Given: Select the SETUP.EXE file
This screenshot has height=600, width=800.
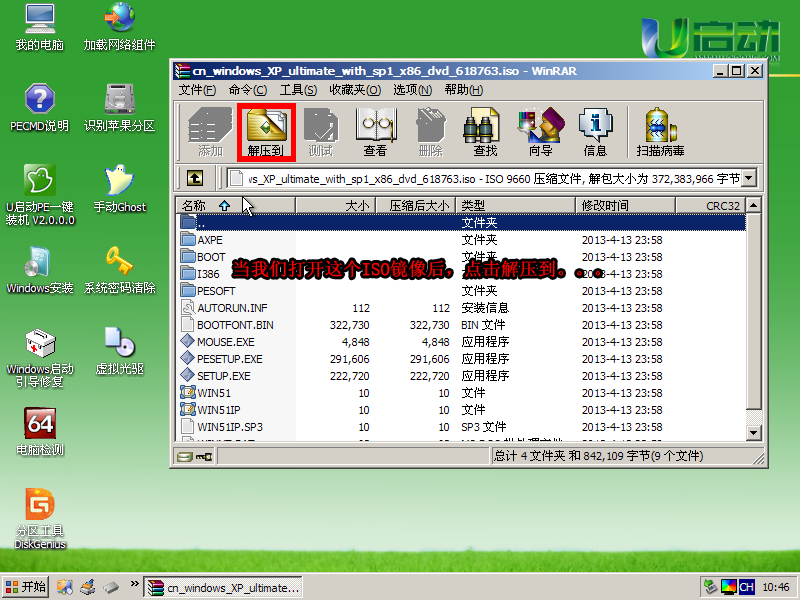Looking at the screenshot, I should 461,376.
